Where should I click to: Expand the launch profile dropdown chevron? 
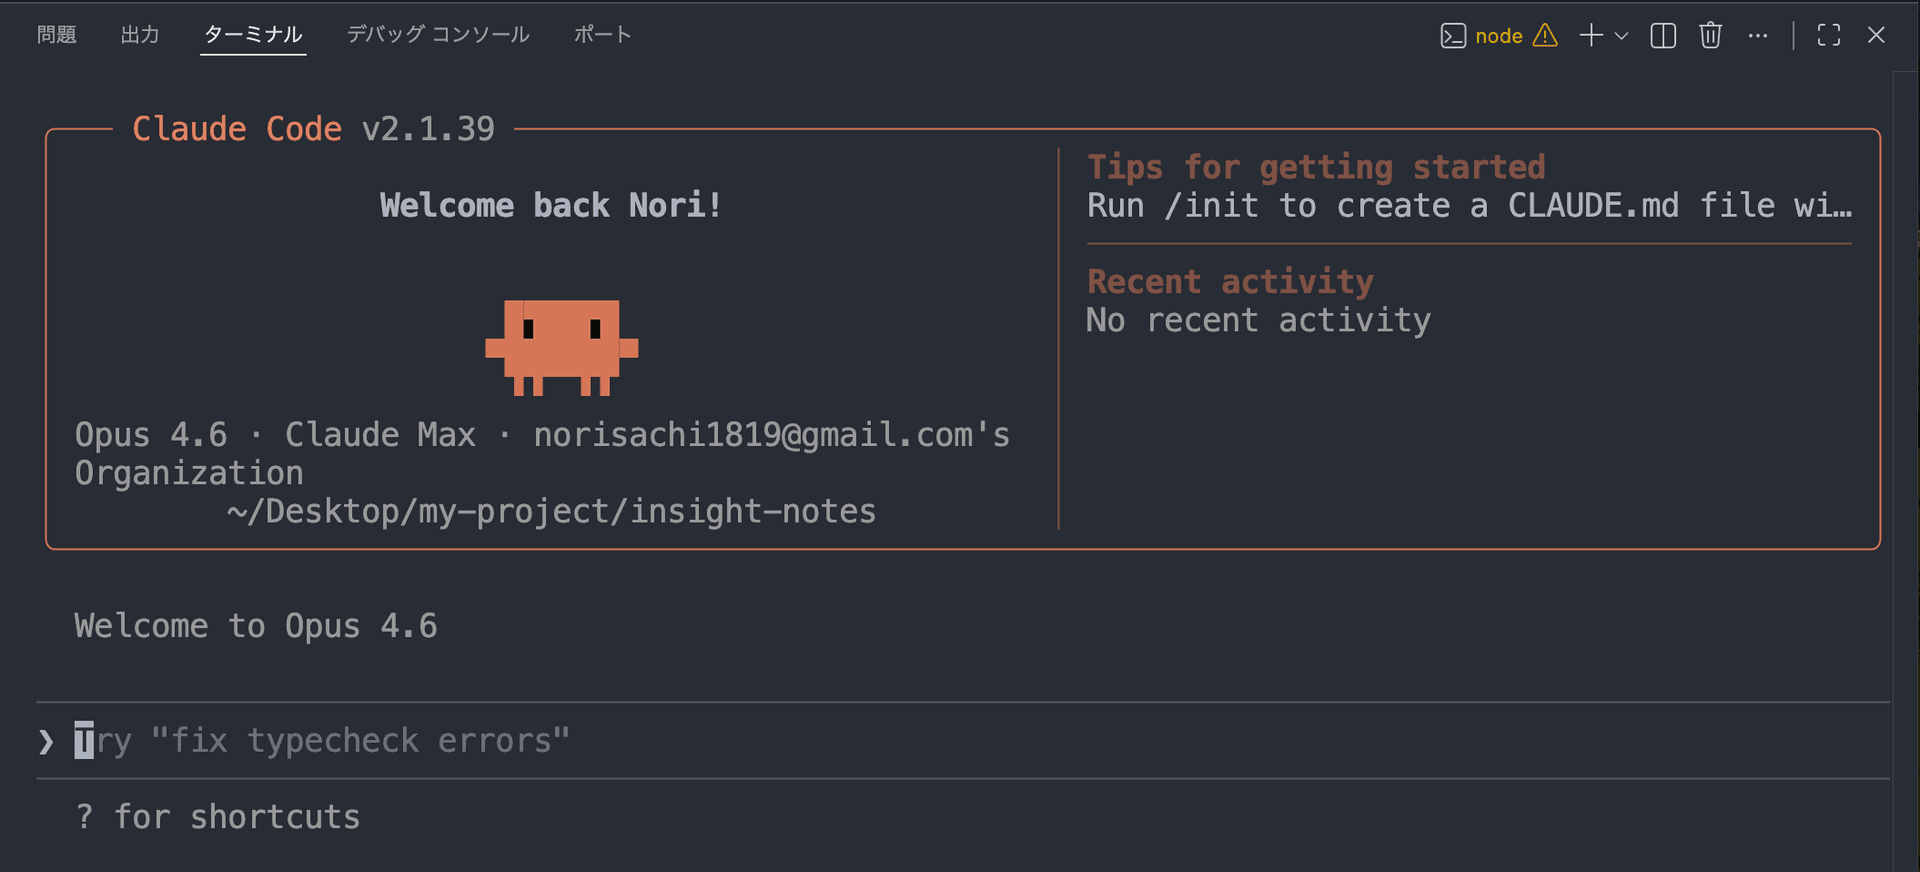coord(1622,36)
